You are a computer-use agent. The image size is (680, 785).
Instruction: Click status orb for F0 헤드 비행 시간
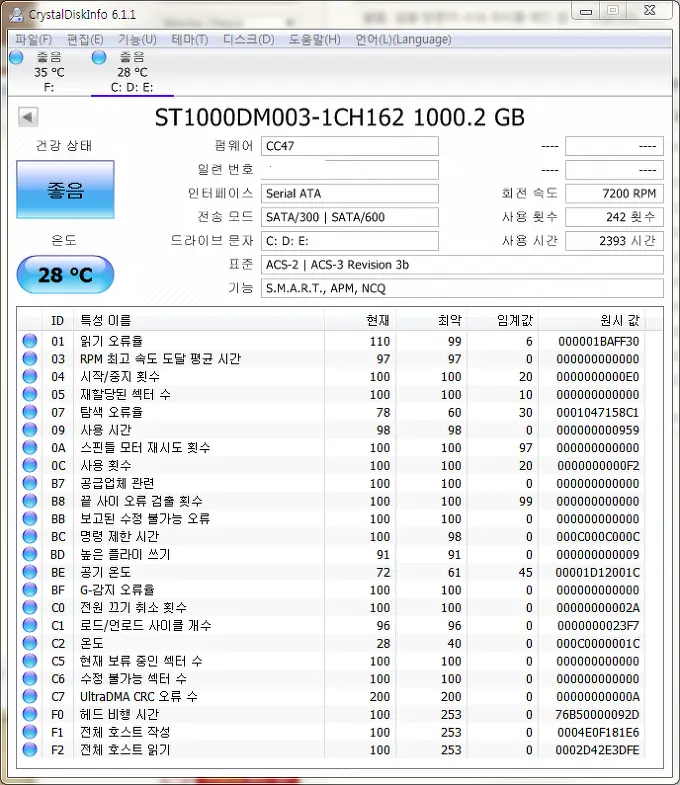(30, 714)
